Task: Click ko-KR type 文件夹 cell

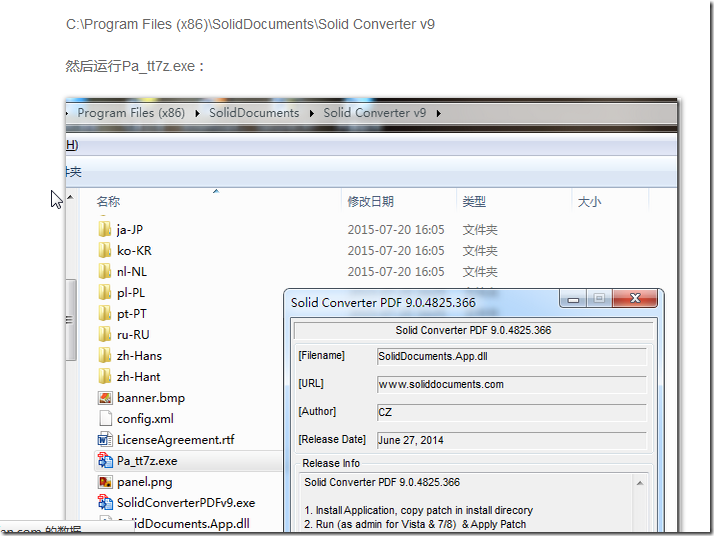Action: (x=480, y=250)
